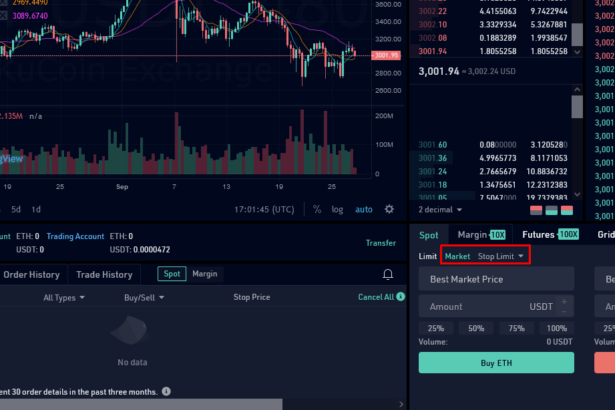Open chart settings gear icon
Screen dimensions: 615x410
tap(389, 209)
